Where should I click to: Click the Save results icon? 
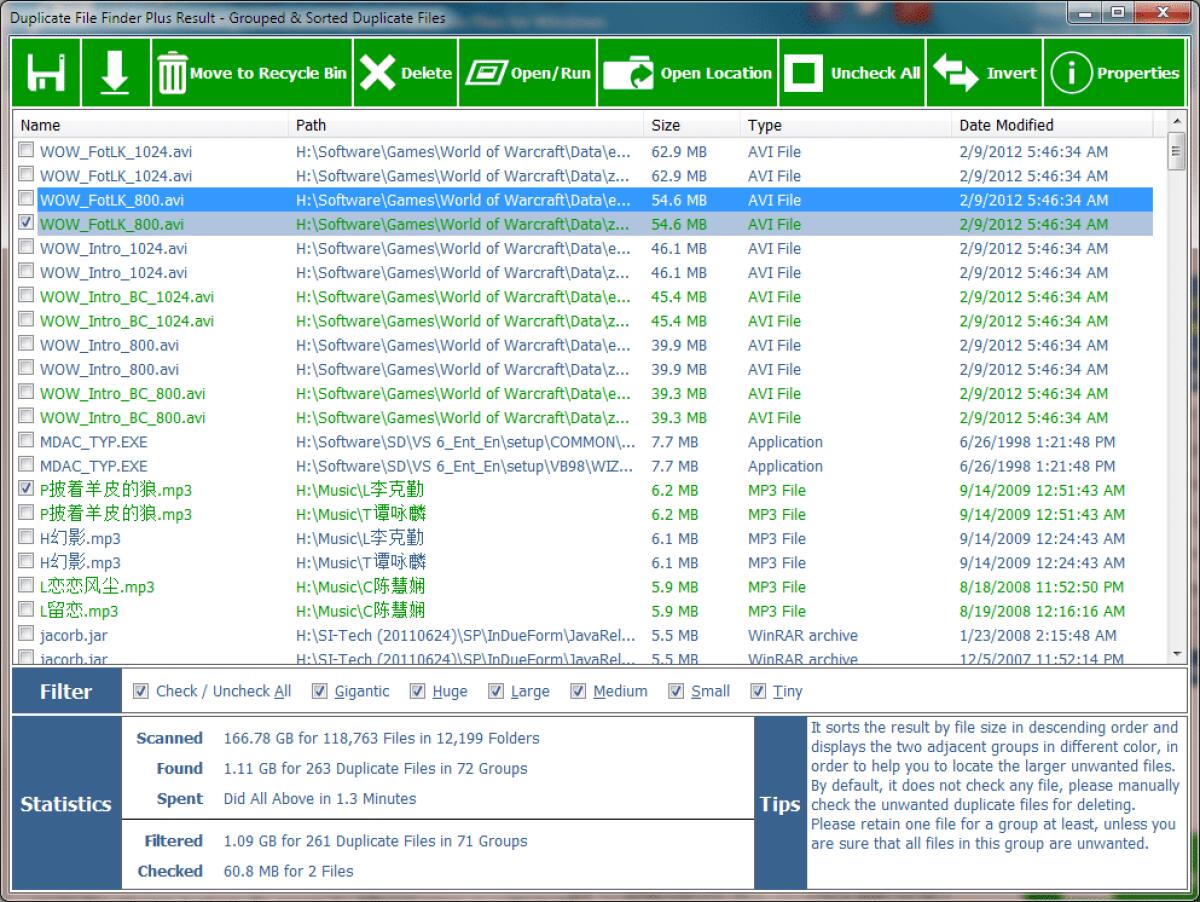(x=45, y=71)
